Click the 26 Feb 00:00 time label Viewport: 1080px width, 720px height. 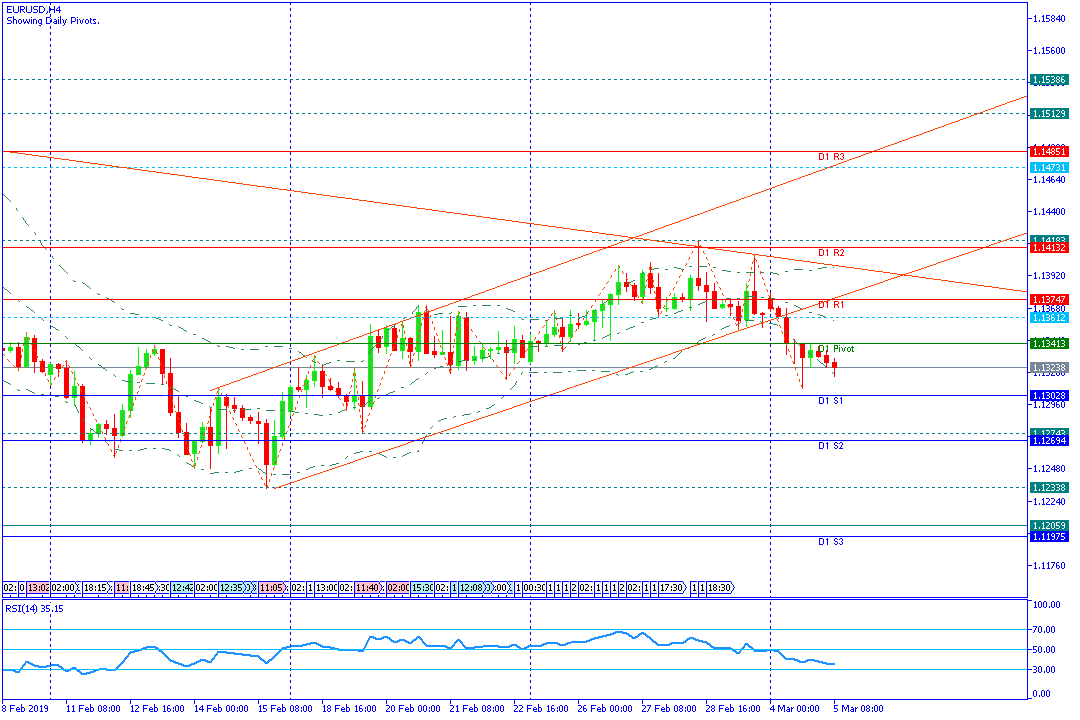click(x=605, y=708)
